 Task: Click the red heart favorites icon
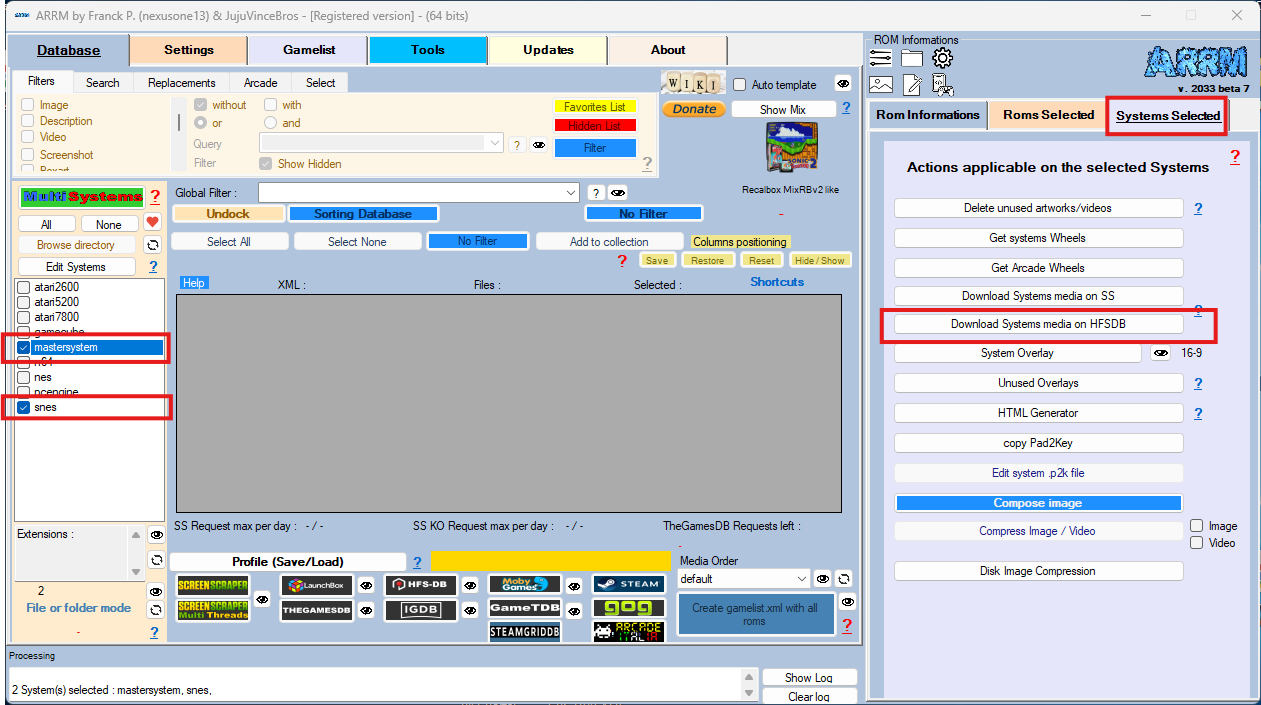[152, 223]
